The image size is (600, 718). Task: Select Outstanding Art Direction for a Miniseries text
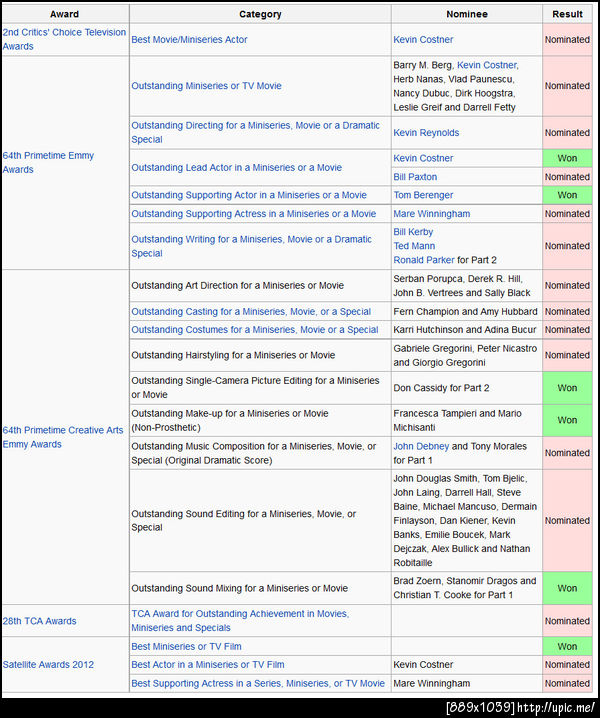(x=237, y=286)
